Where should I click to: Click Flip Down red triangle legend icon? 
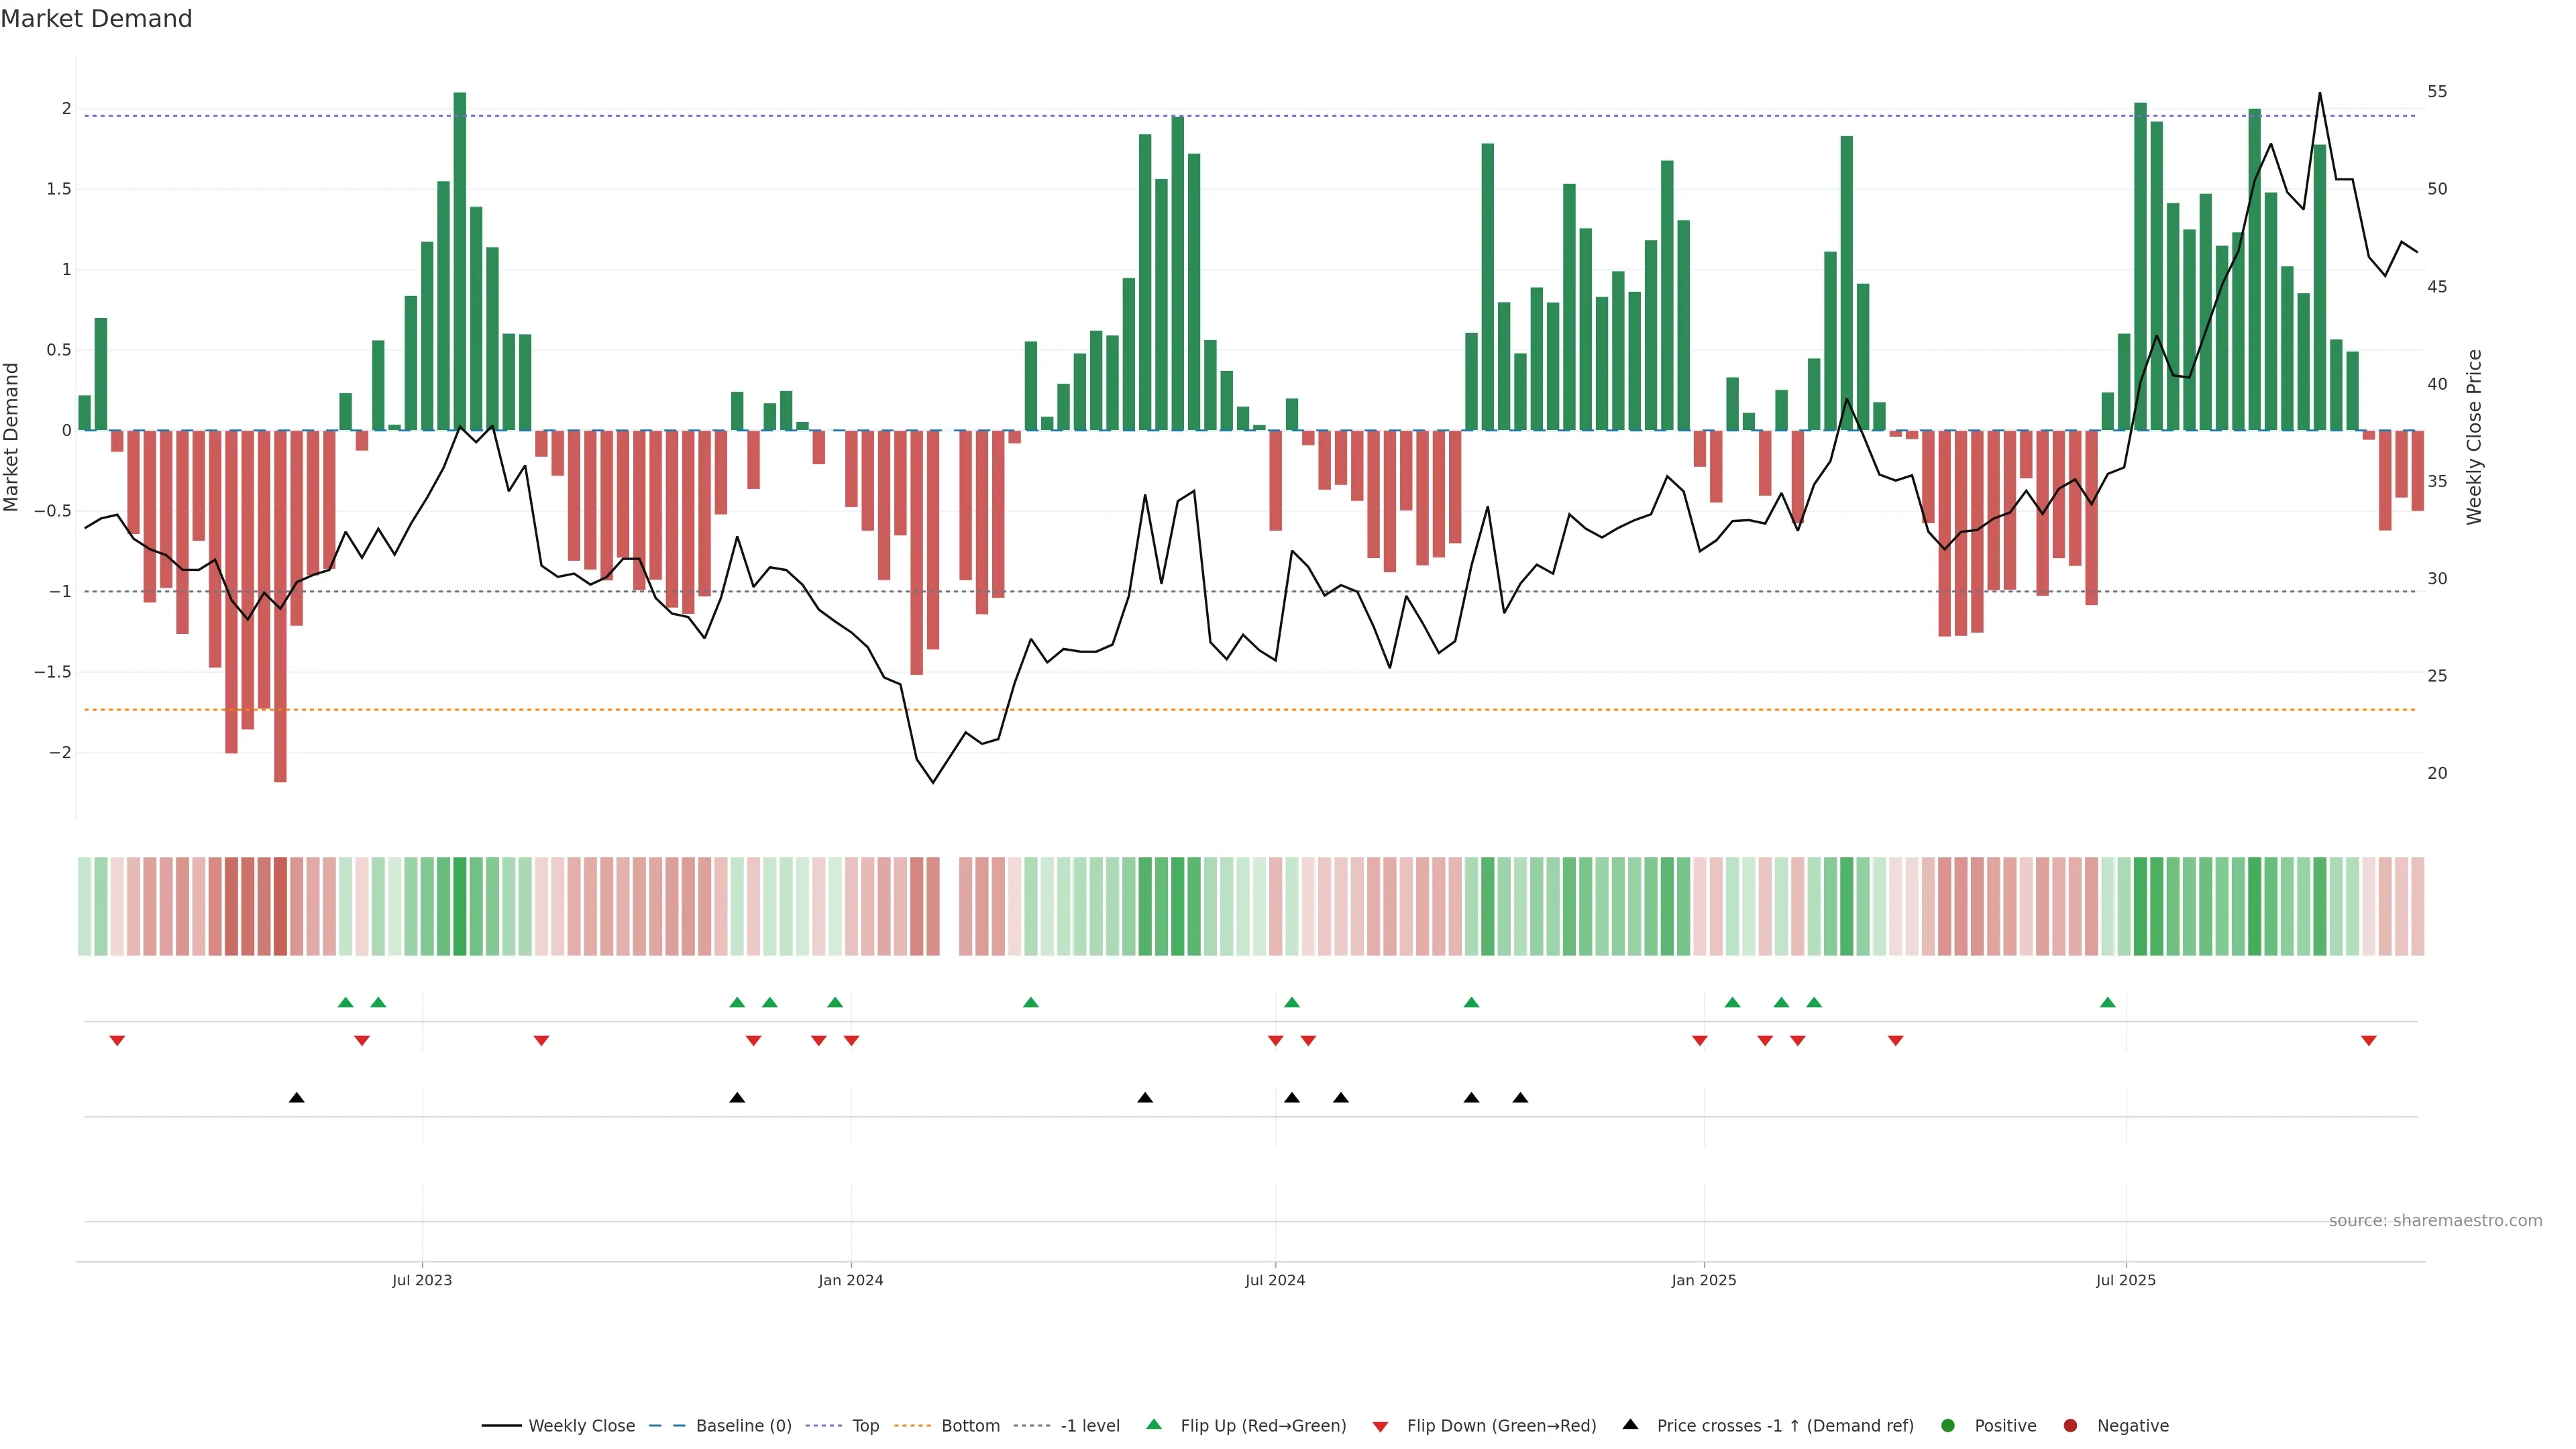point(1380,1427)
